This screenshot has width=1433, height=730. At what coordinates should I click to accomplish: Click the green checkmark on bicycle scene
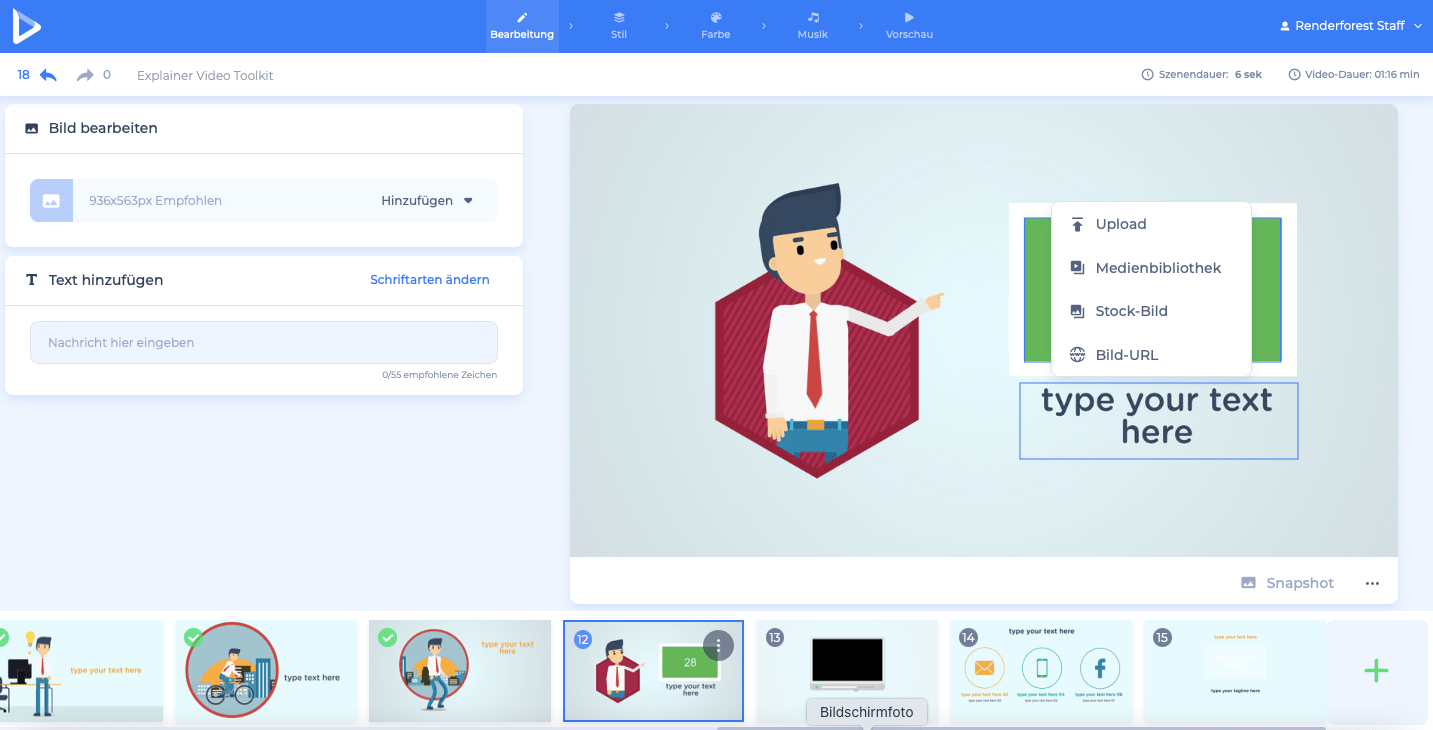193,637
